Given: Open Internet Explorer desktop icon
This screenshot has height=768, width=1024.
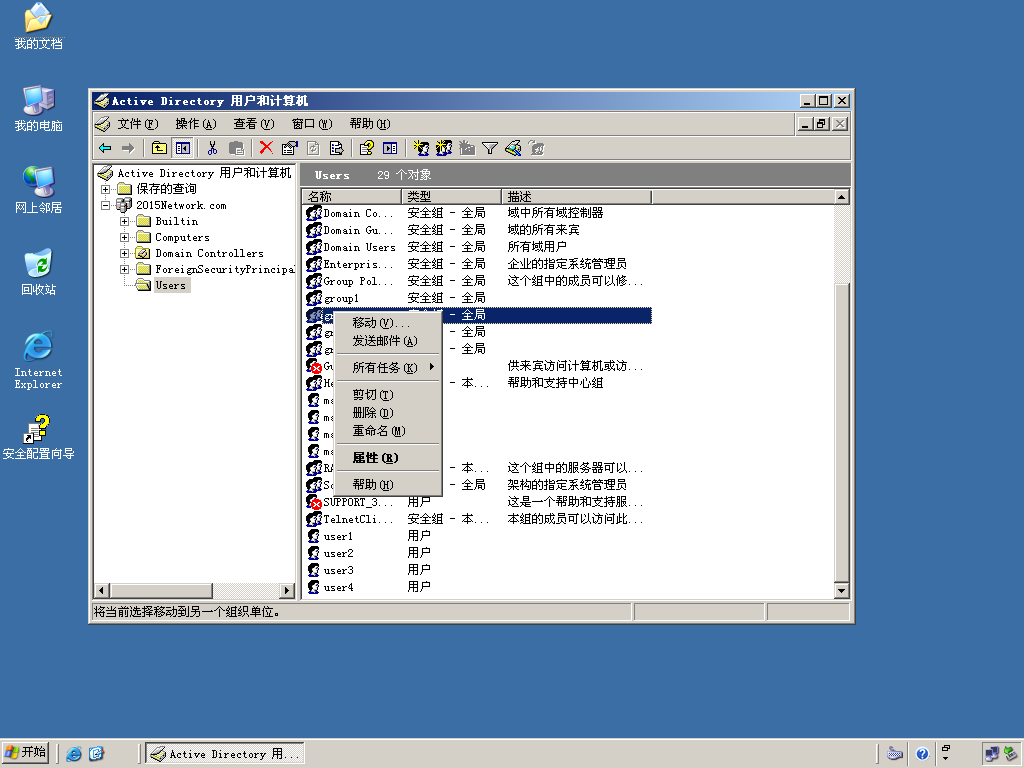Looking at the screenshot, I should (39, 360).
